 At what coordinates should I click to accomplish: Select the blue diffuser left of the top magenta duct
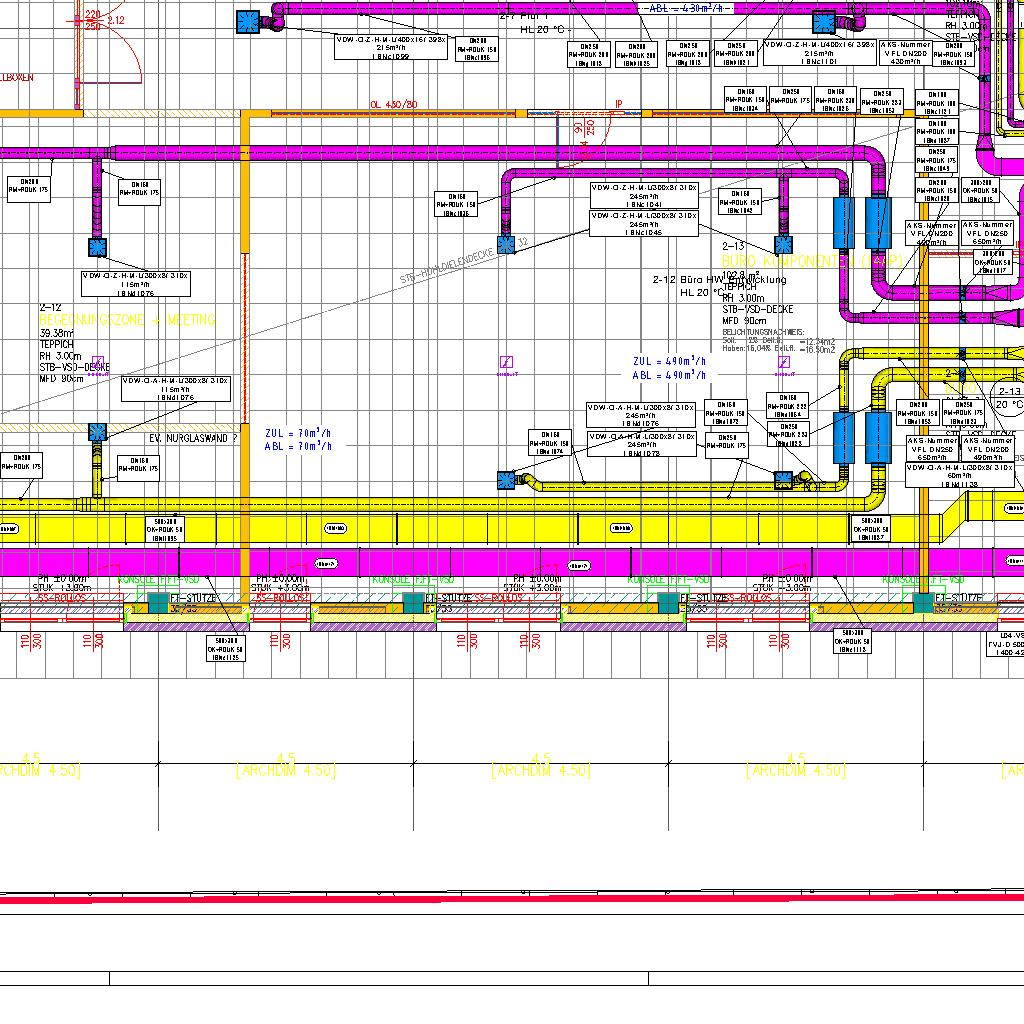[x=247, y=22]
